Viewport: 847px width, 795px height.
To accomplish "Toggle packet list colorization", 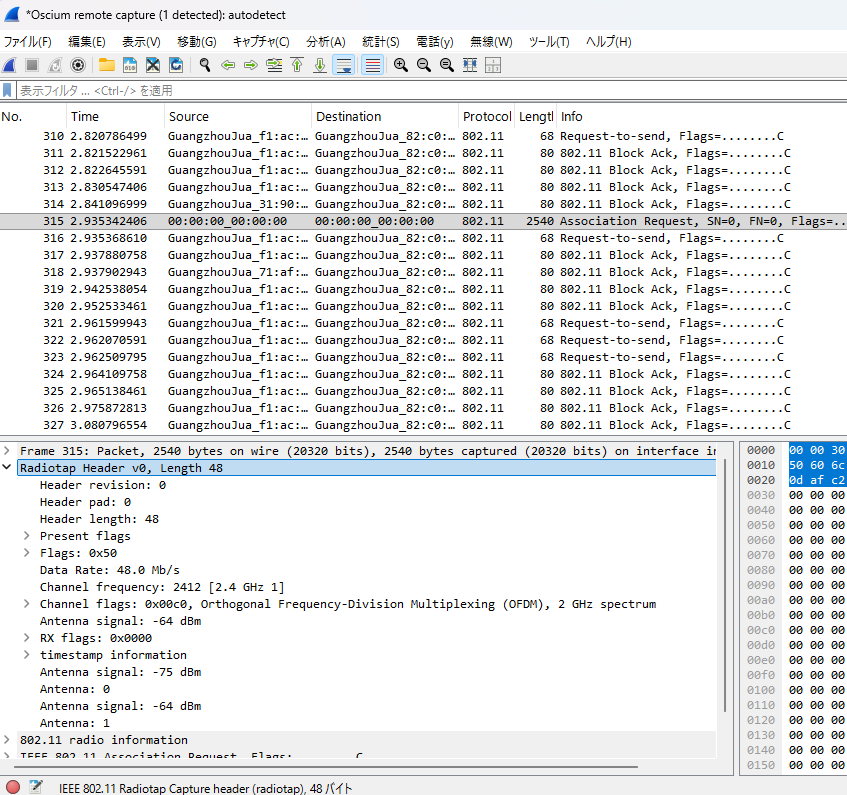I will click(373, 65).
